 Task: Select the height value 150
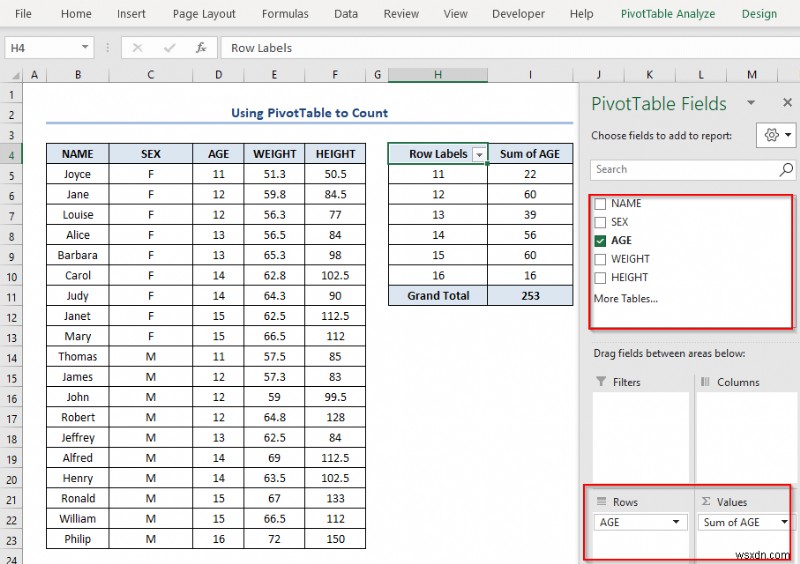point(335,539)
